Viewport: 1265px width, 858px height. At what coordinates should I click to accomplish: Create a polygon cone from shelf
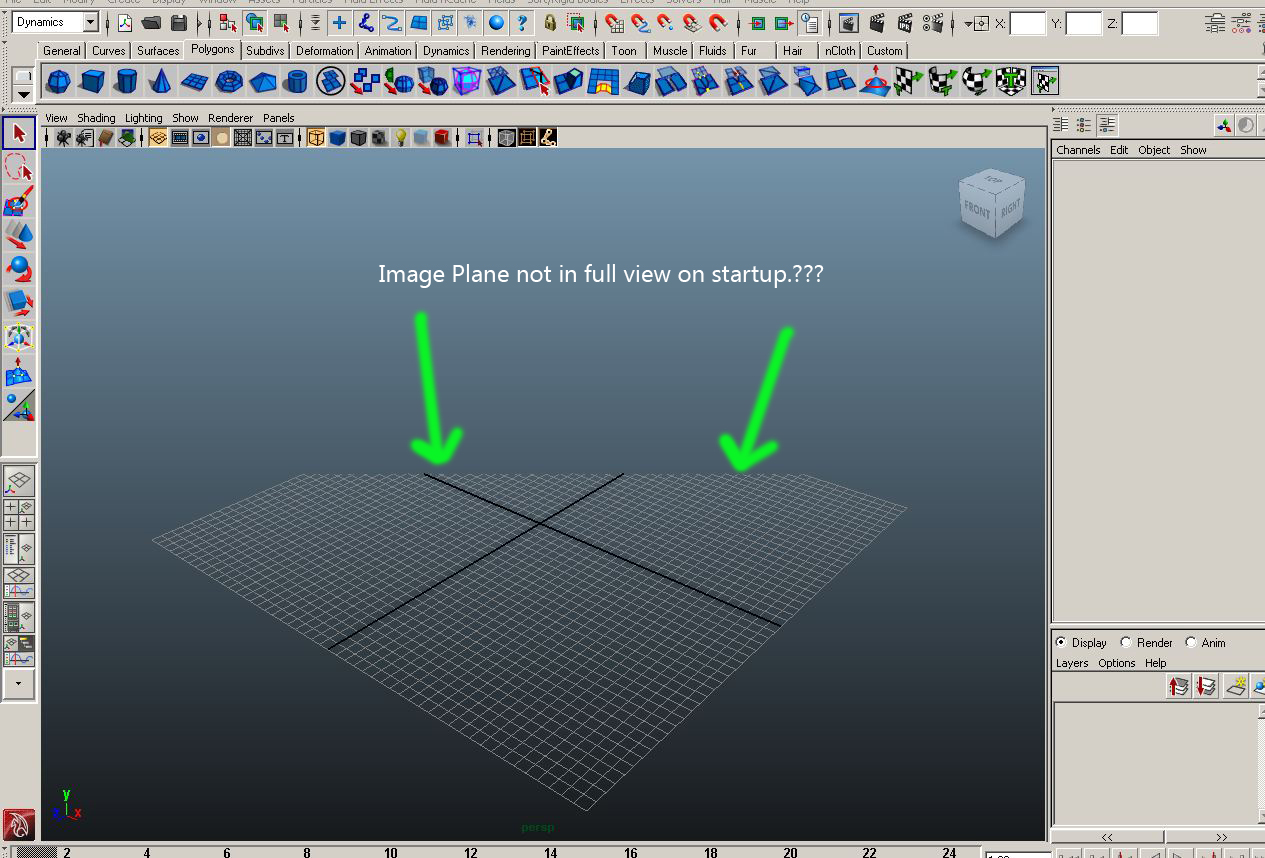pos(161,81)
